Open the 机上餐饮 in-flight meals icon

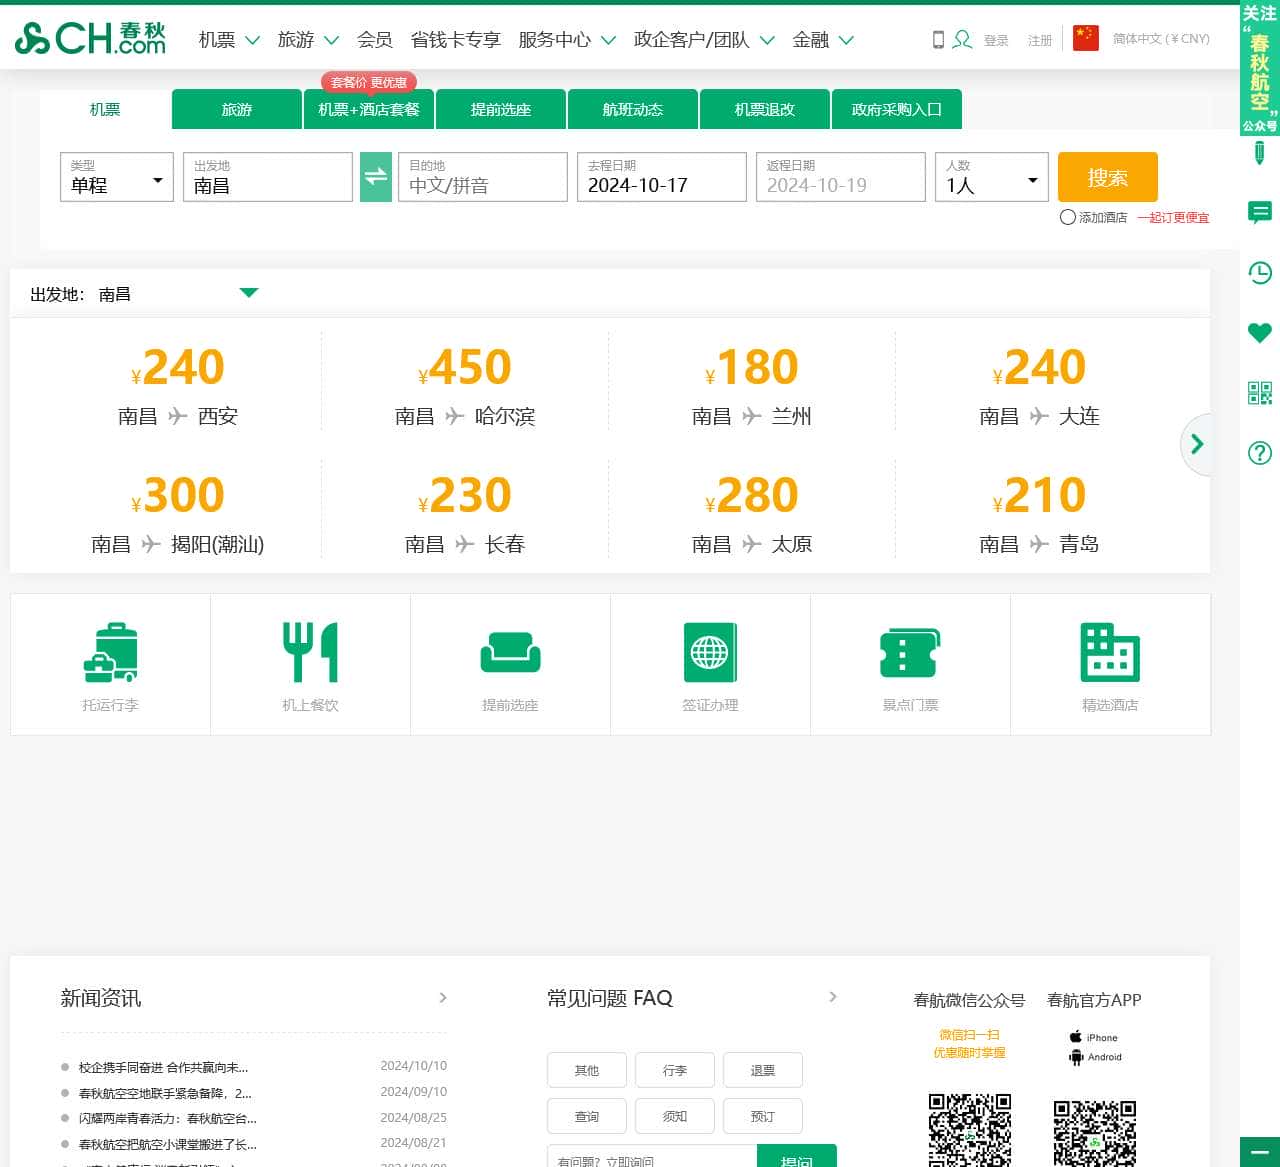pyautogui.click(x=310, y=653)
